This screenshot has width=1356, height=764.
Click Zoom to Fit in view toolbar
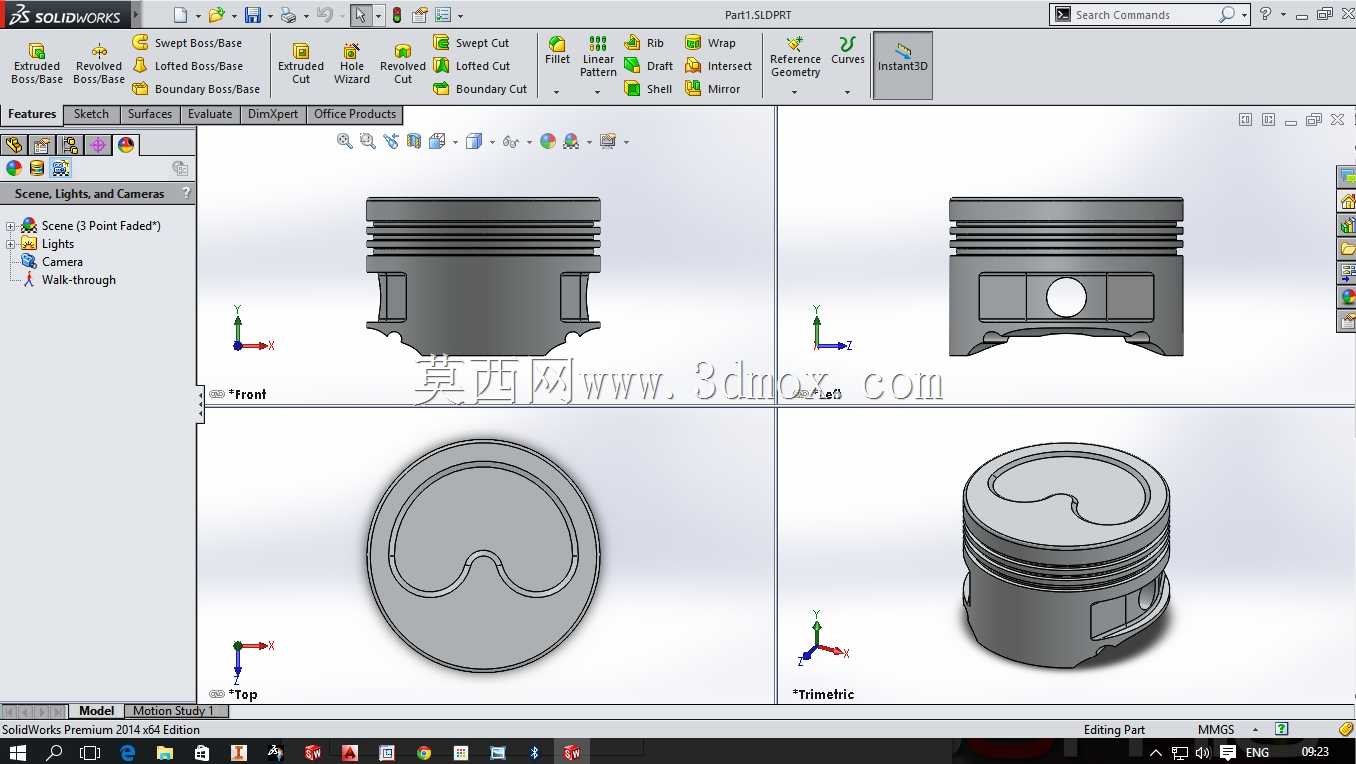pyautogui.click(x=345, y=142)
